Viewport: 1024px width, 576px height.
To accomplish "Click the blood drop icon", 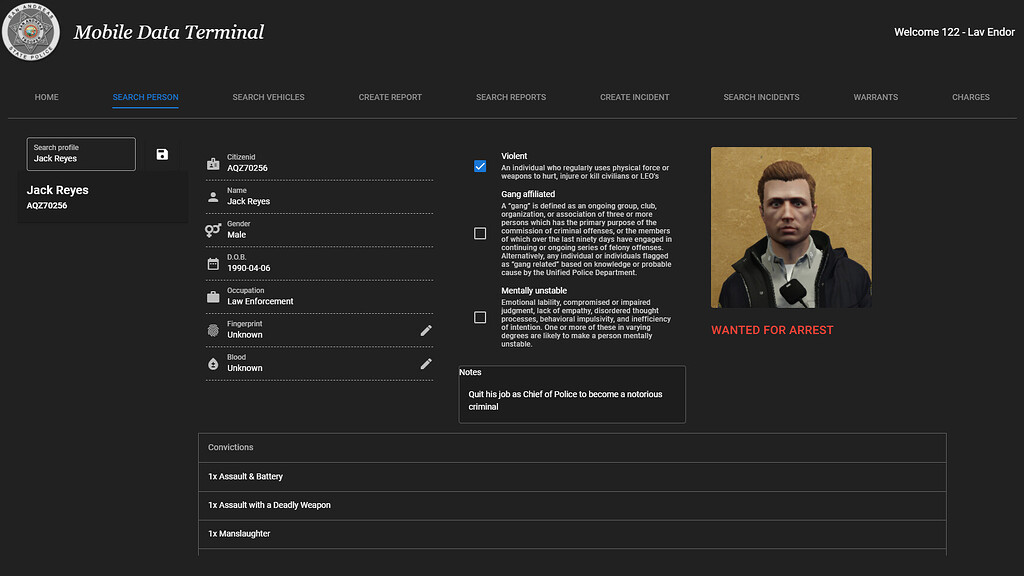I will (211, 363).
